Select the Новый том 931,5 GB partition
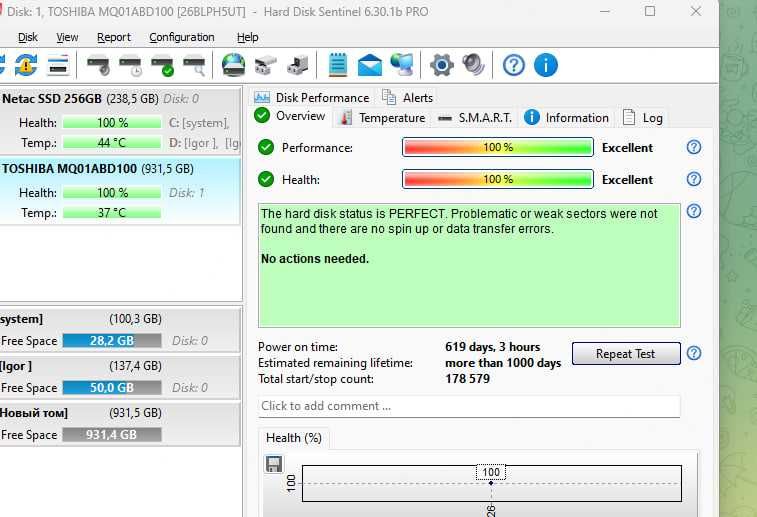This screenshot has height=517, width=757. click(120, 424)
